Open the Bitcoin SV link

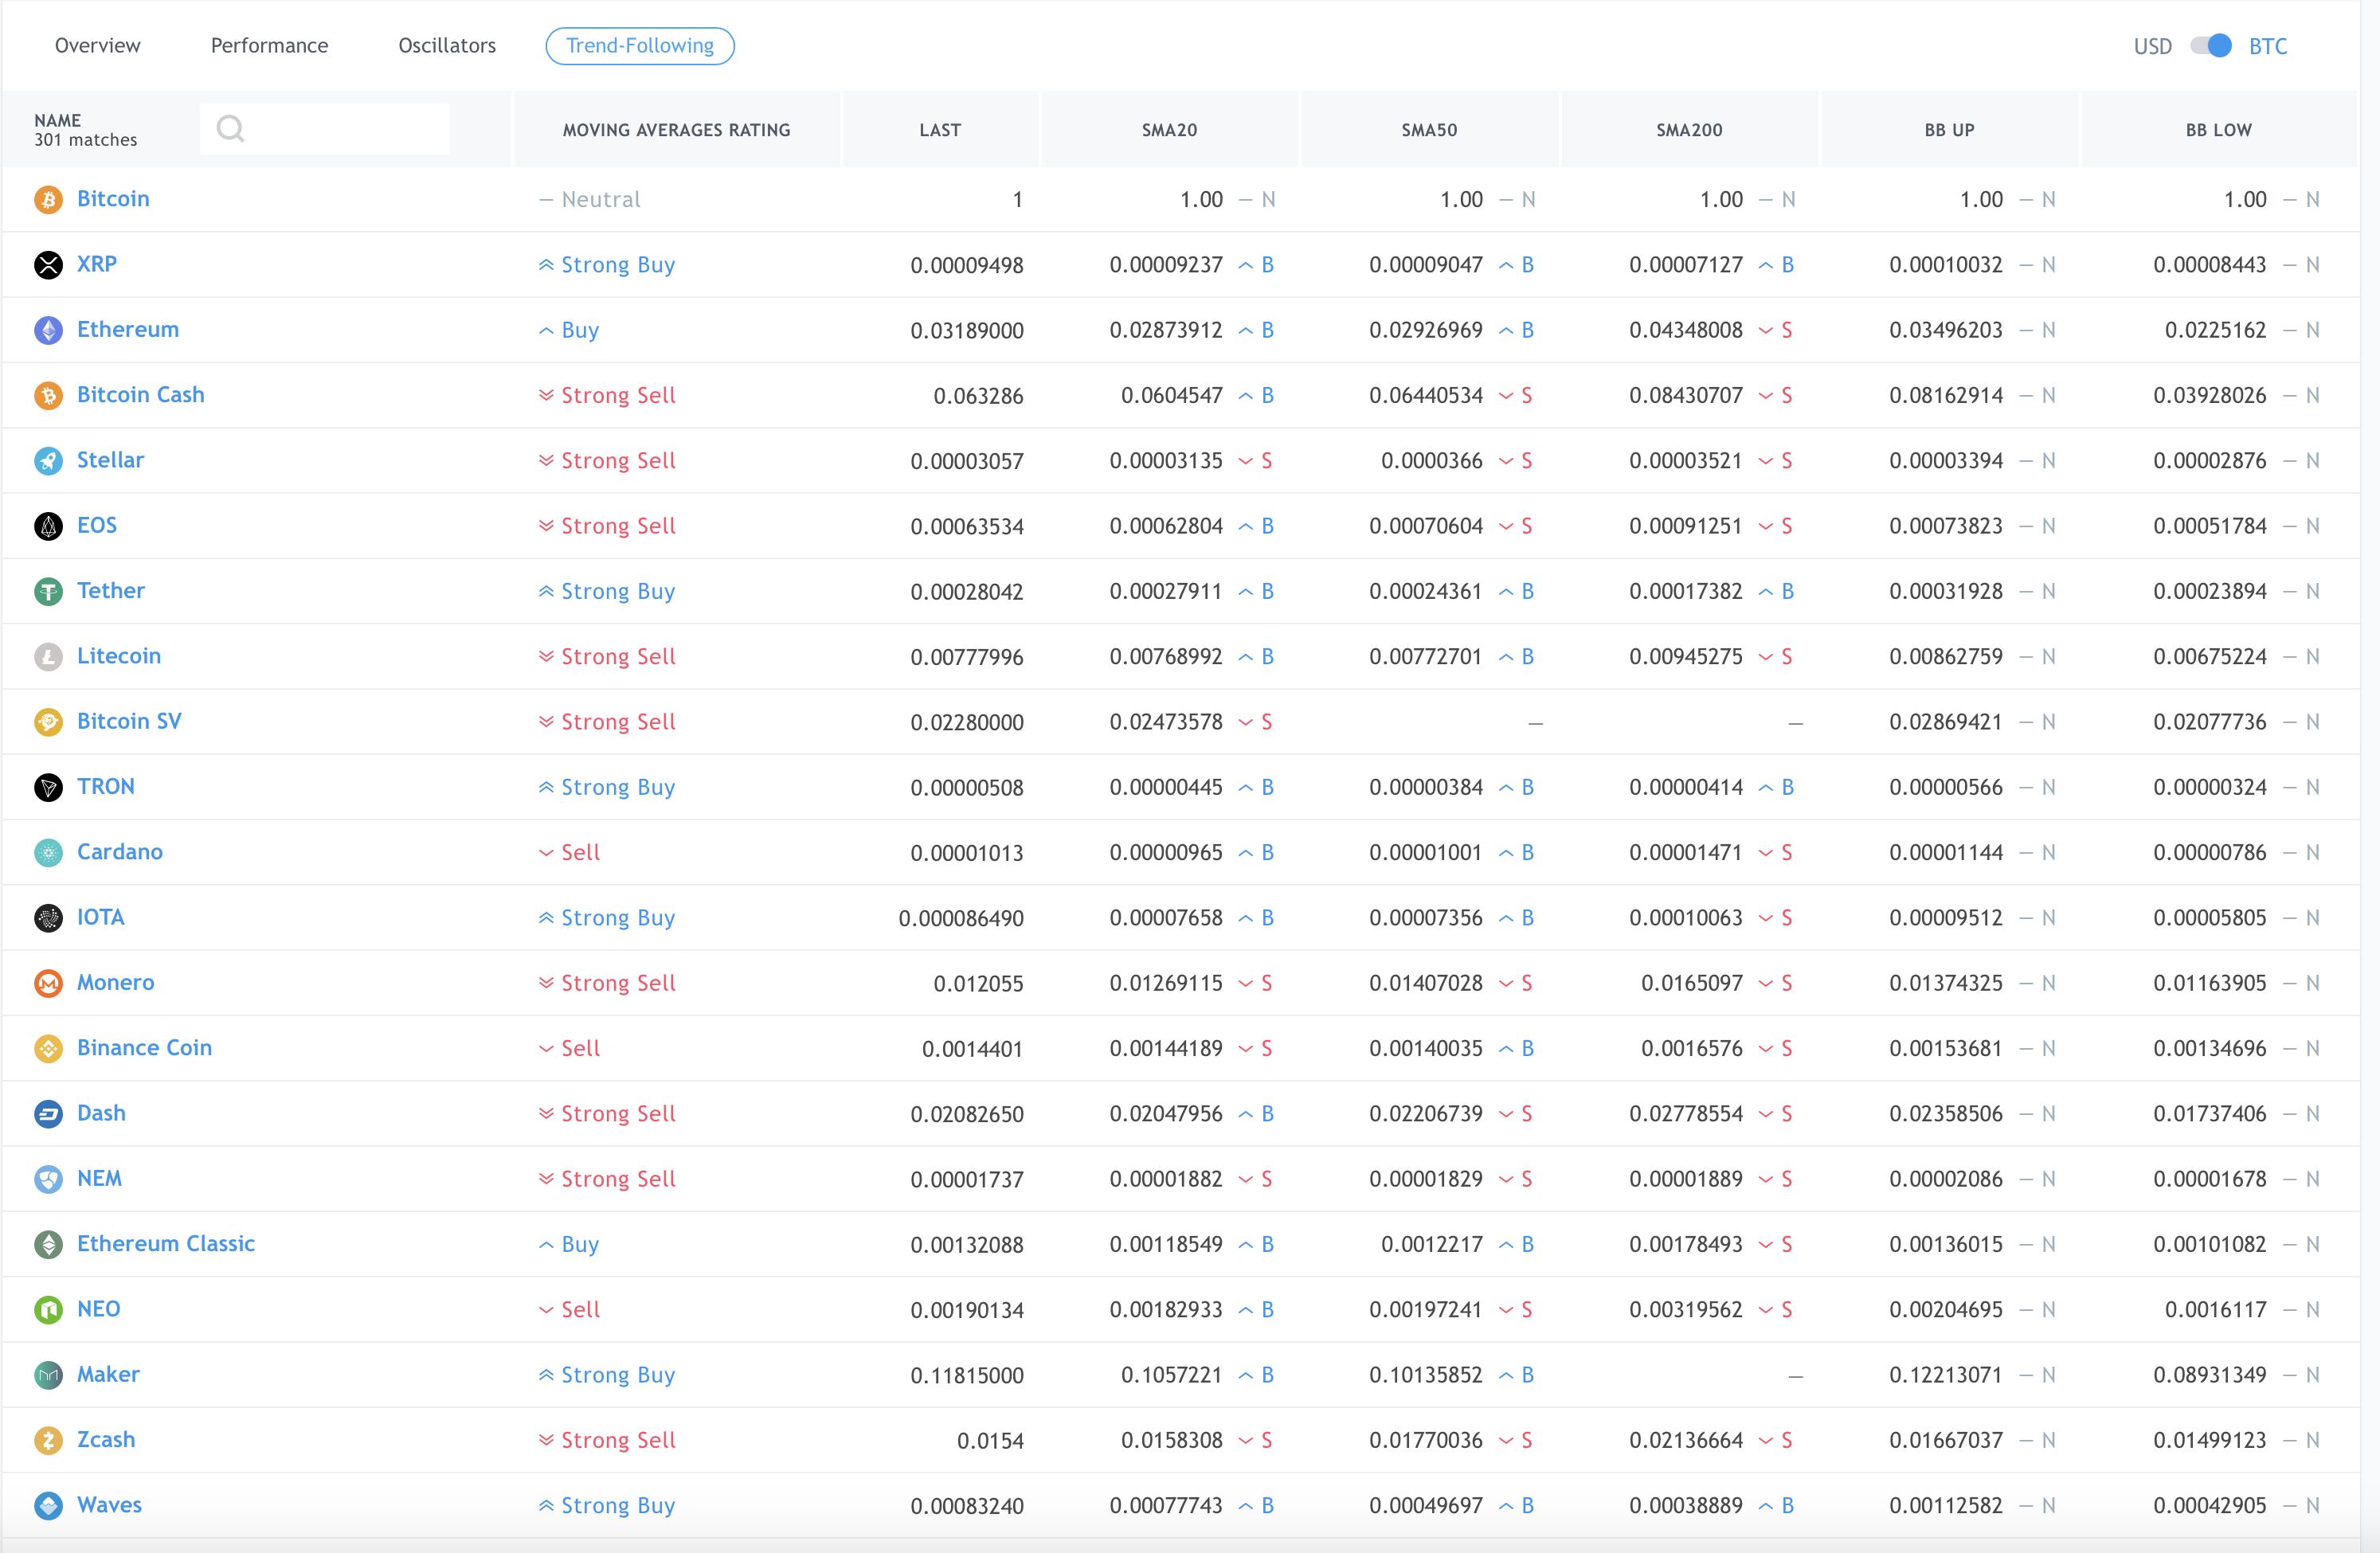[x=129, y=722]
